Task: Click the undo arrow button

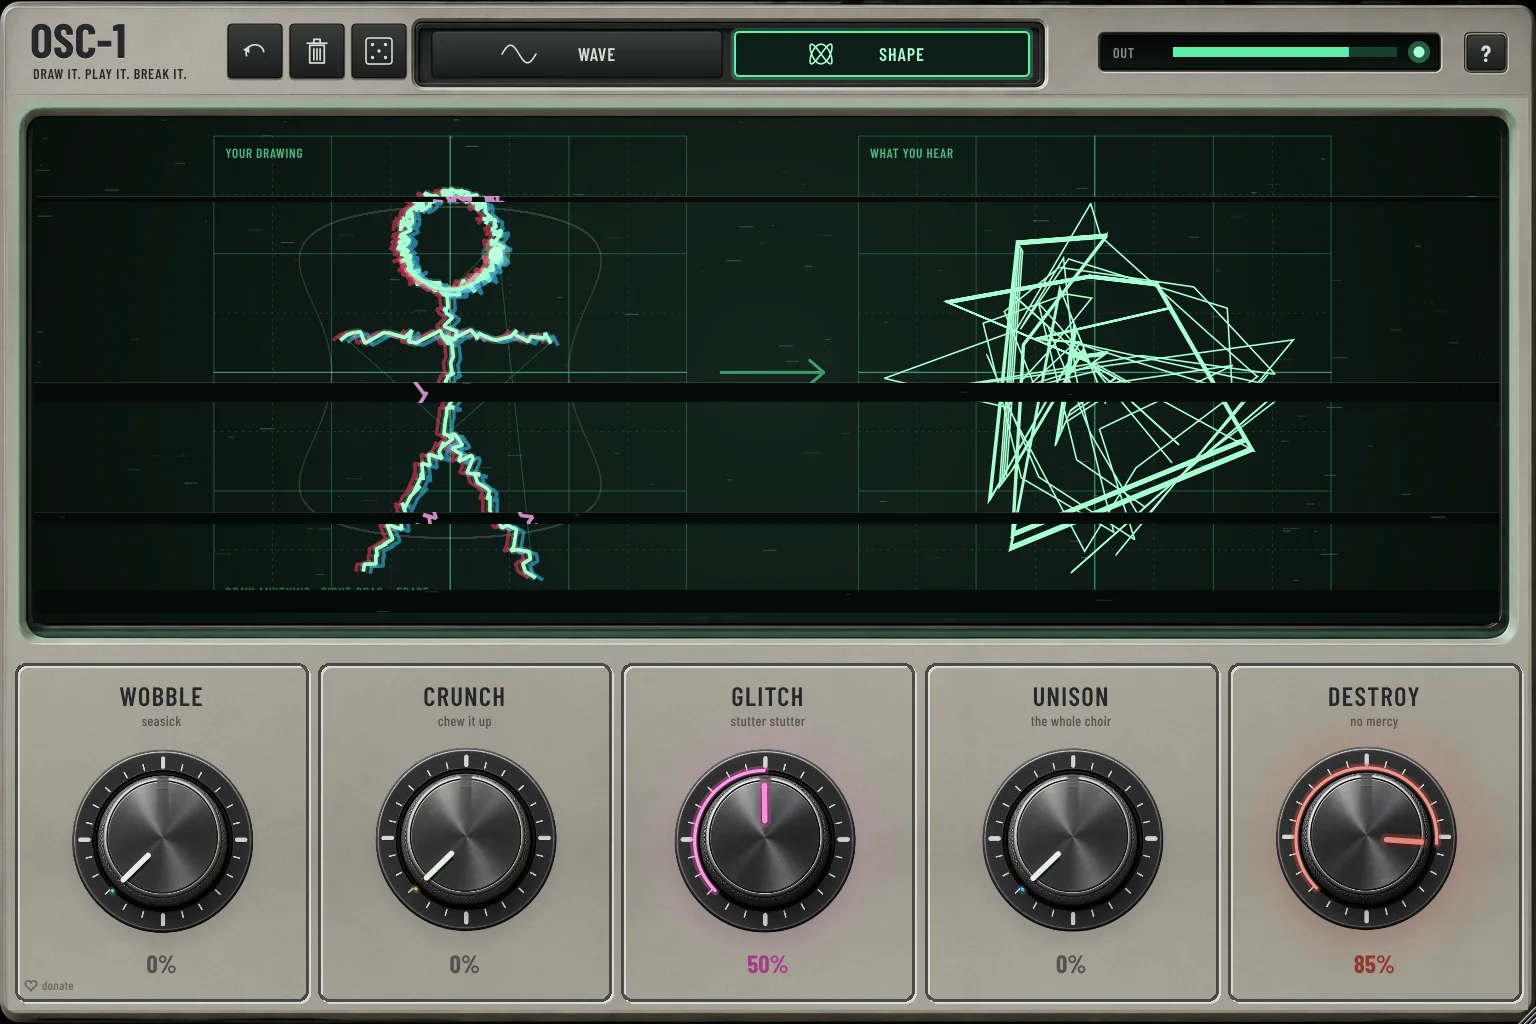Action: [x=254, y=51]
